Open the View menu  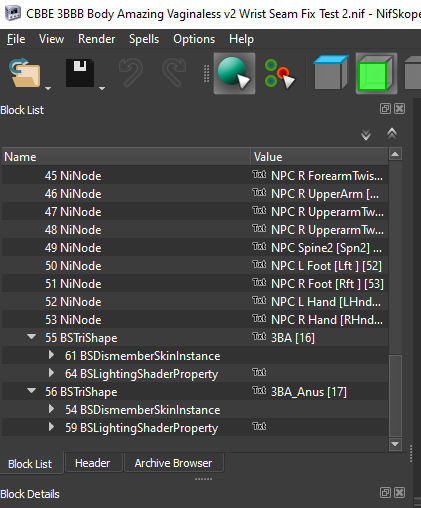pyautogui.click(x=51, y=39)
